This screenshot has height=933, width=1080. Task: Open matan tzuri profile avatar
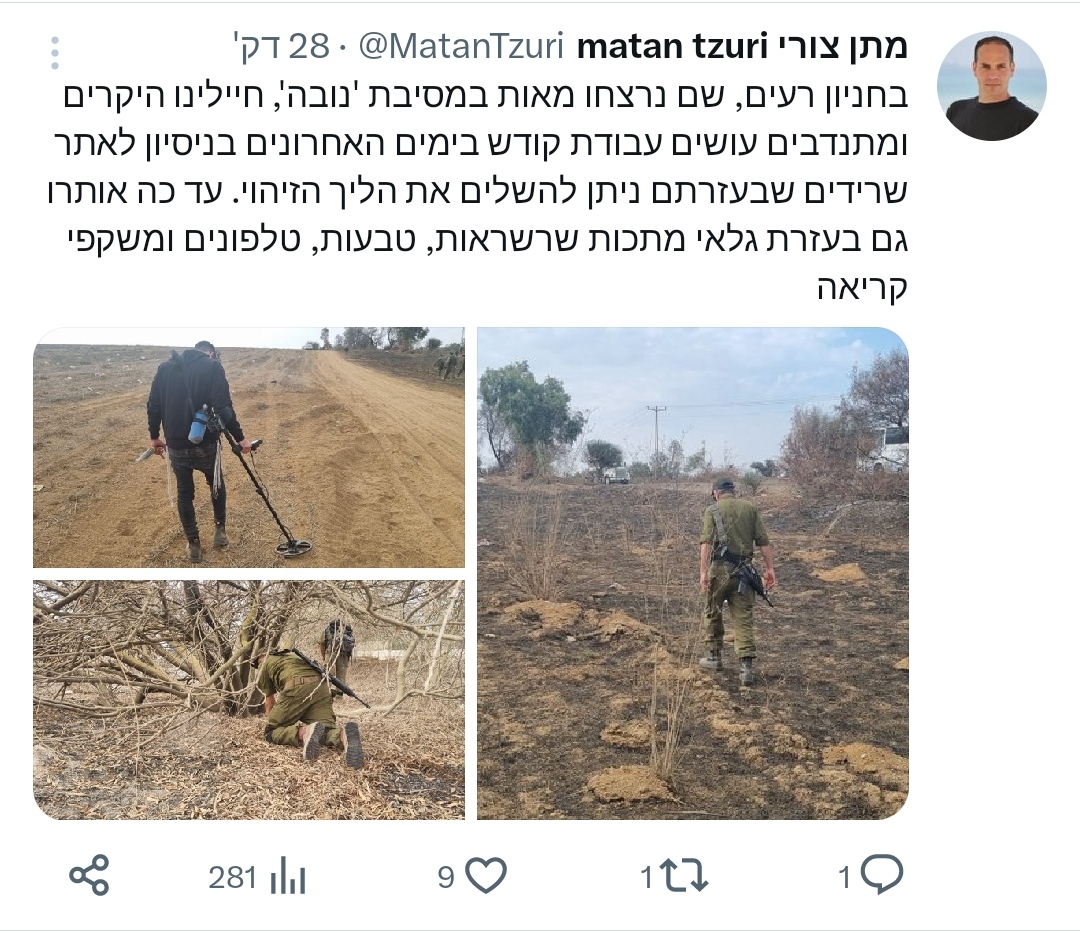point(991,86)
